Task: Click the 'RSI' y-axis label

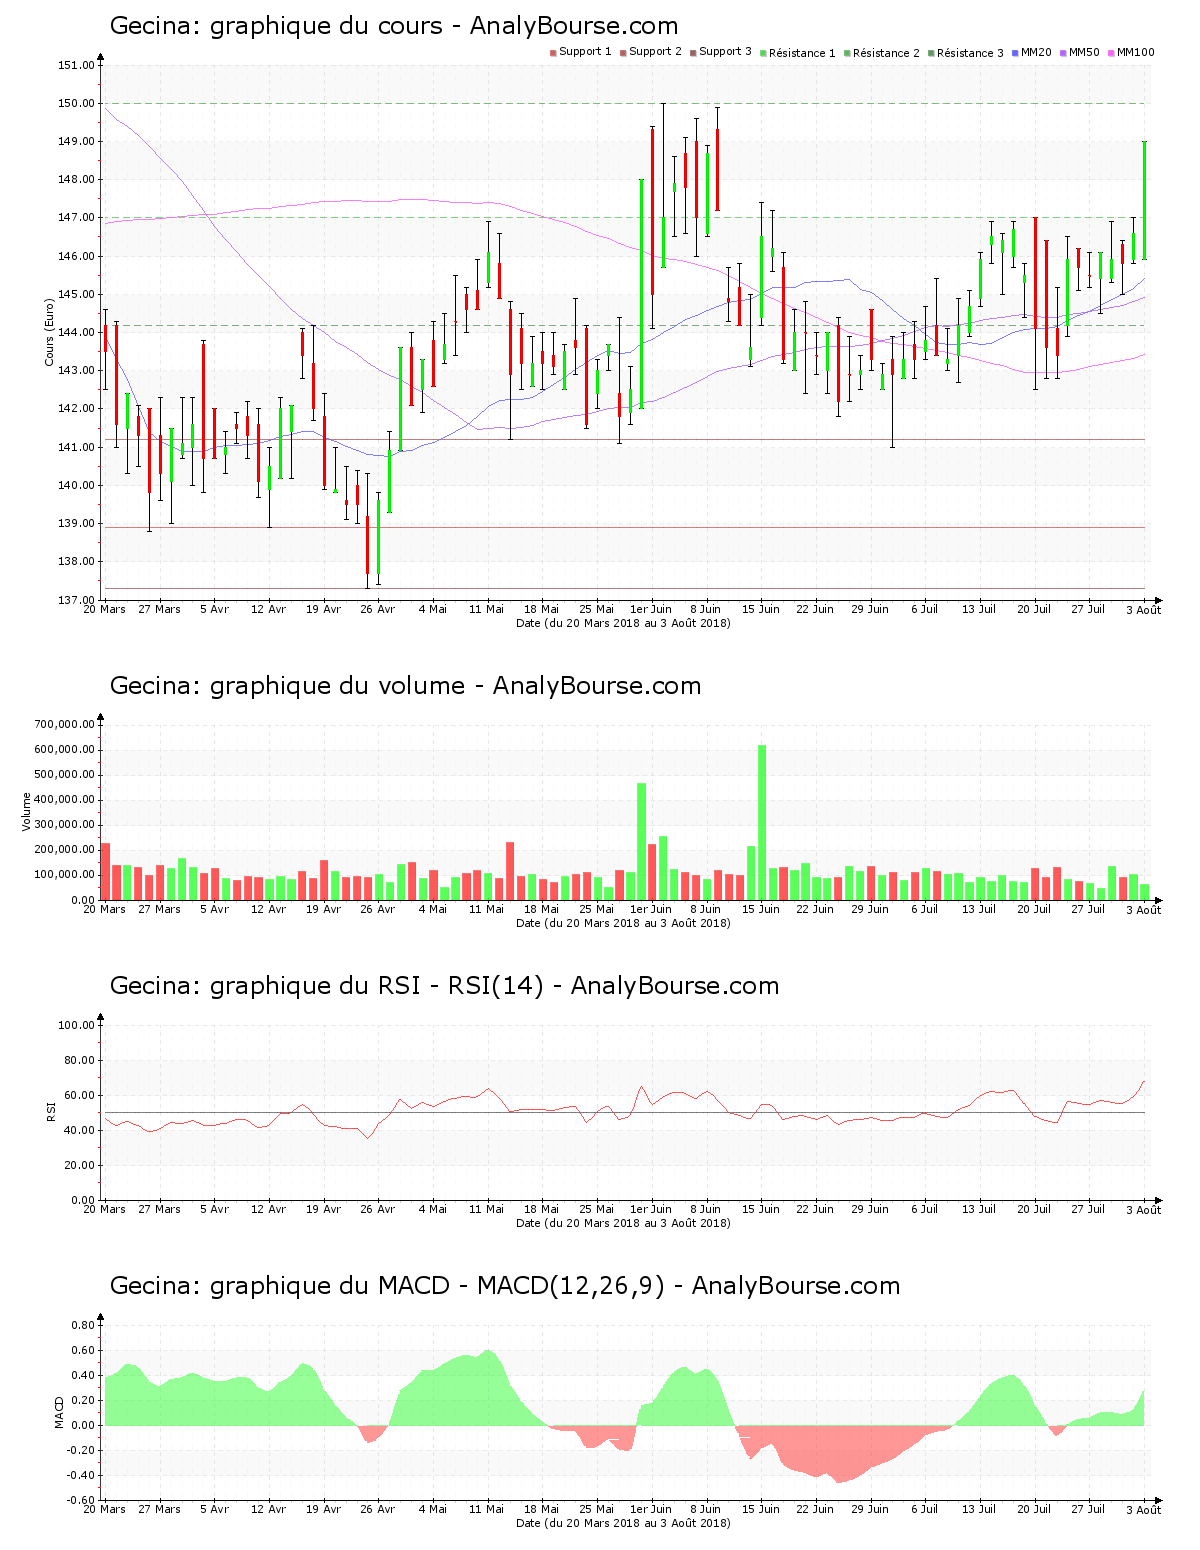Action: (x=49, y=1111)
